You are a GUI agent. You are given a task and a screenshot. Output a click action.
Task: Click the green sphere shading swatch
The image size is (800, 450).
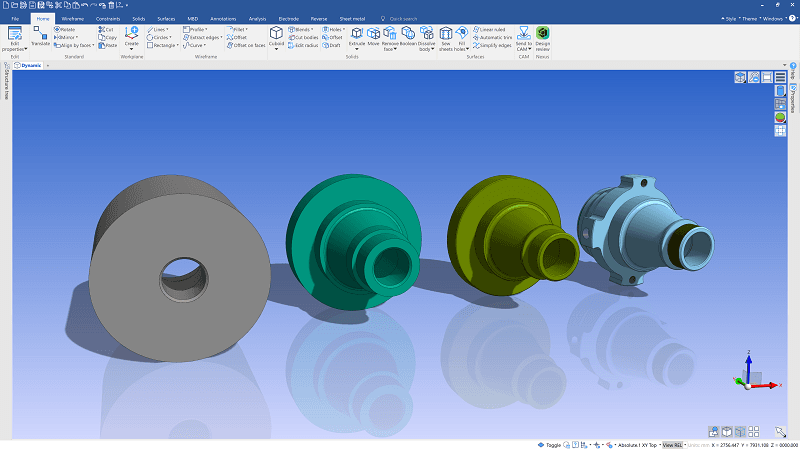click(779, 118)
